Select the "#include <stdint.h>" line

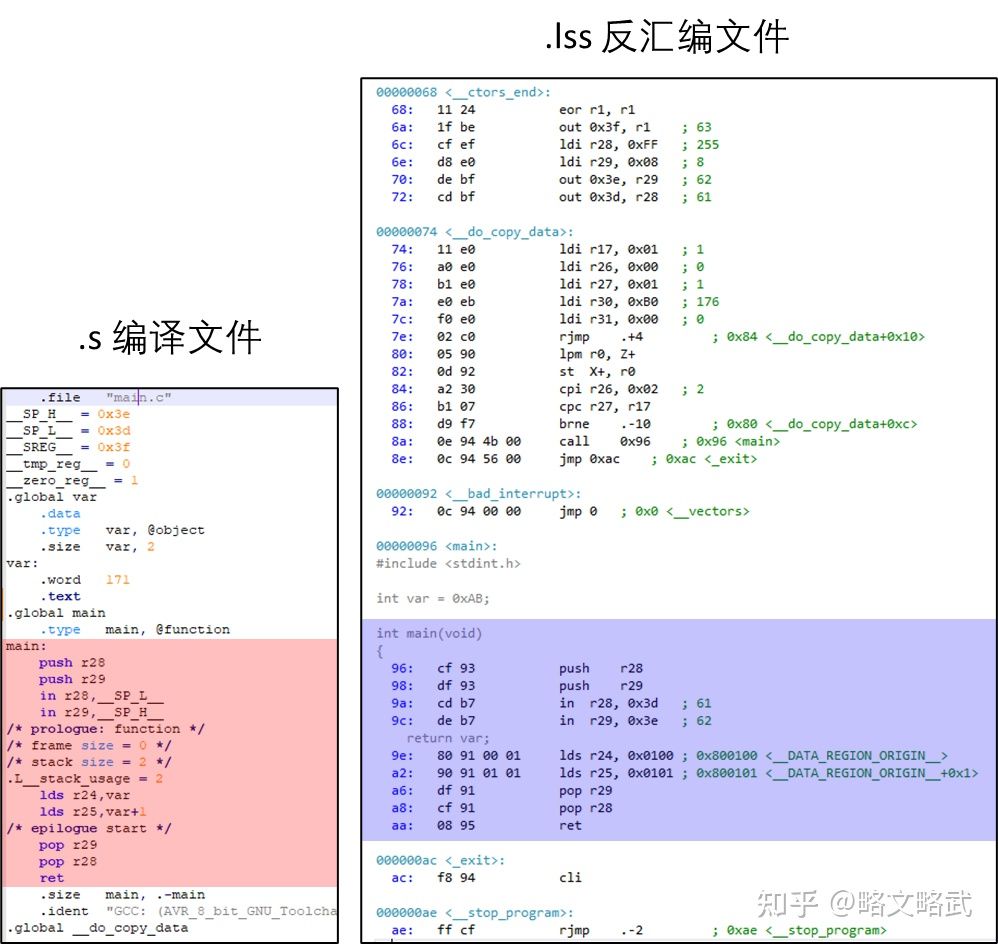448,563
